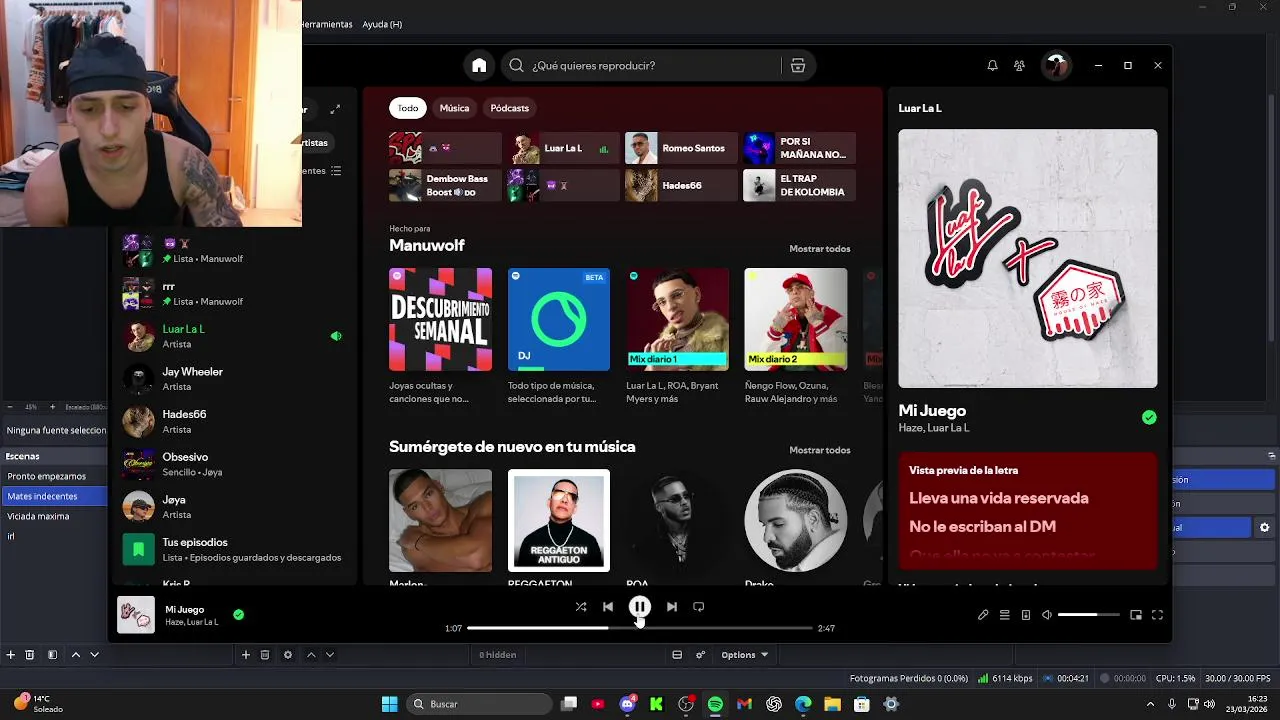Image resolution: width=1280 pixels, height=720 pixels.
Task: Open the Descubrimiento Semanal playlist card
Action: [440, 319]
